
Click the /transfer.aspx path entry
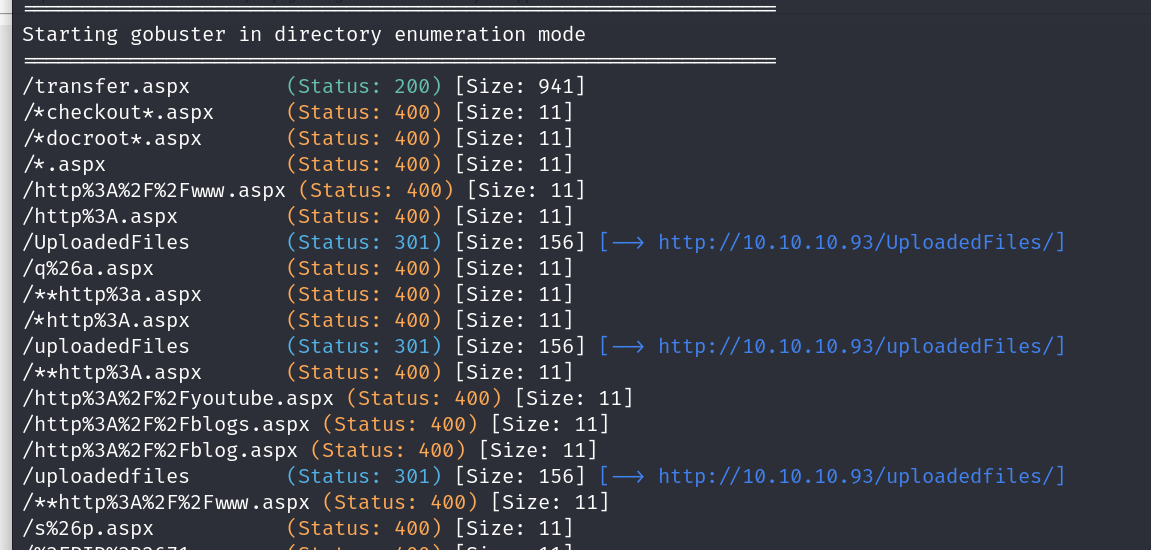point(105,86)
